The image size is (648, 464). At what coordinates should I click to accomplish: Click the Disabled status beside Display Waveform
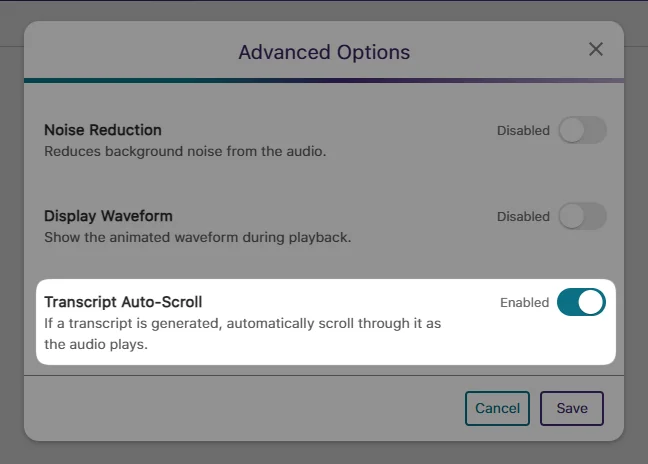click(x=523, y=217)
